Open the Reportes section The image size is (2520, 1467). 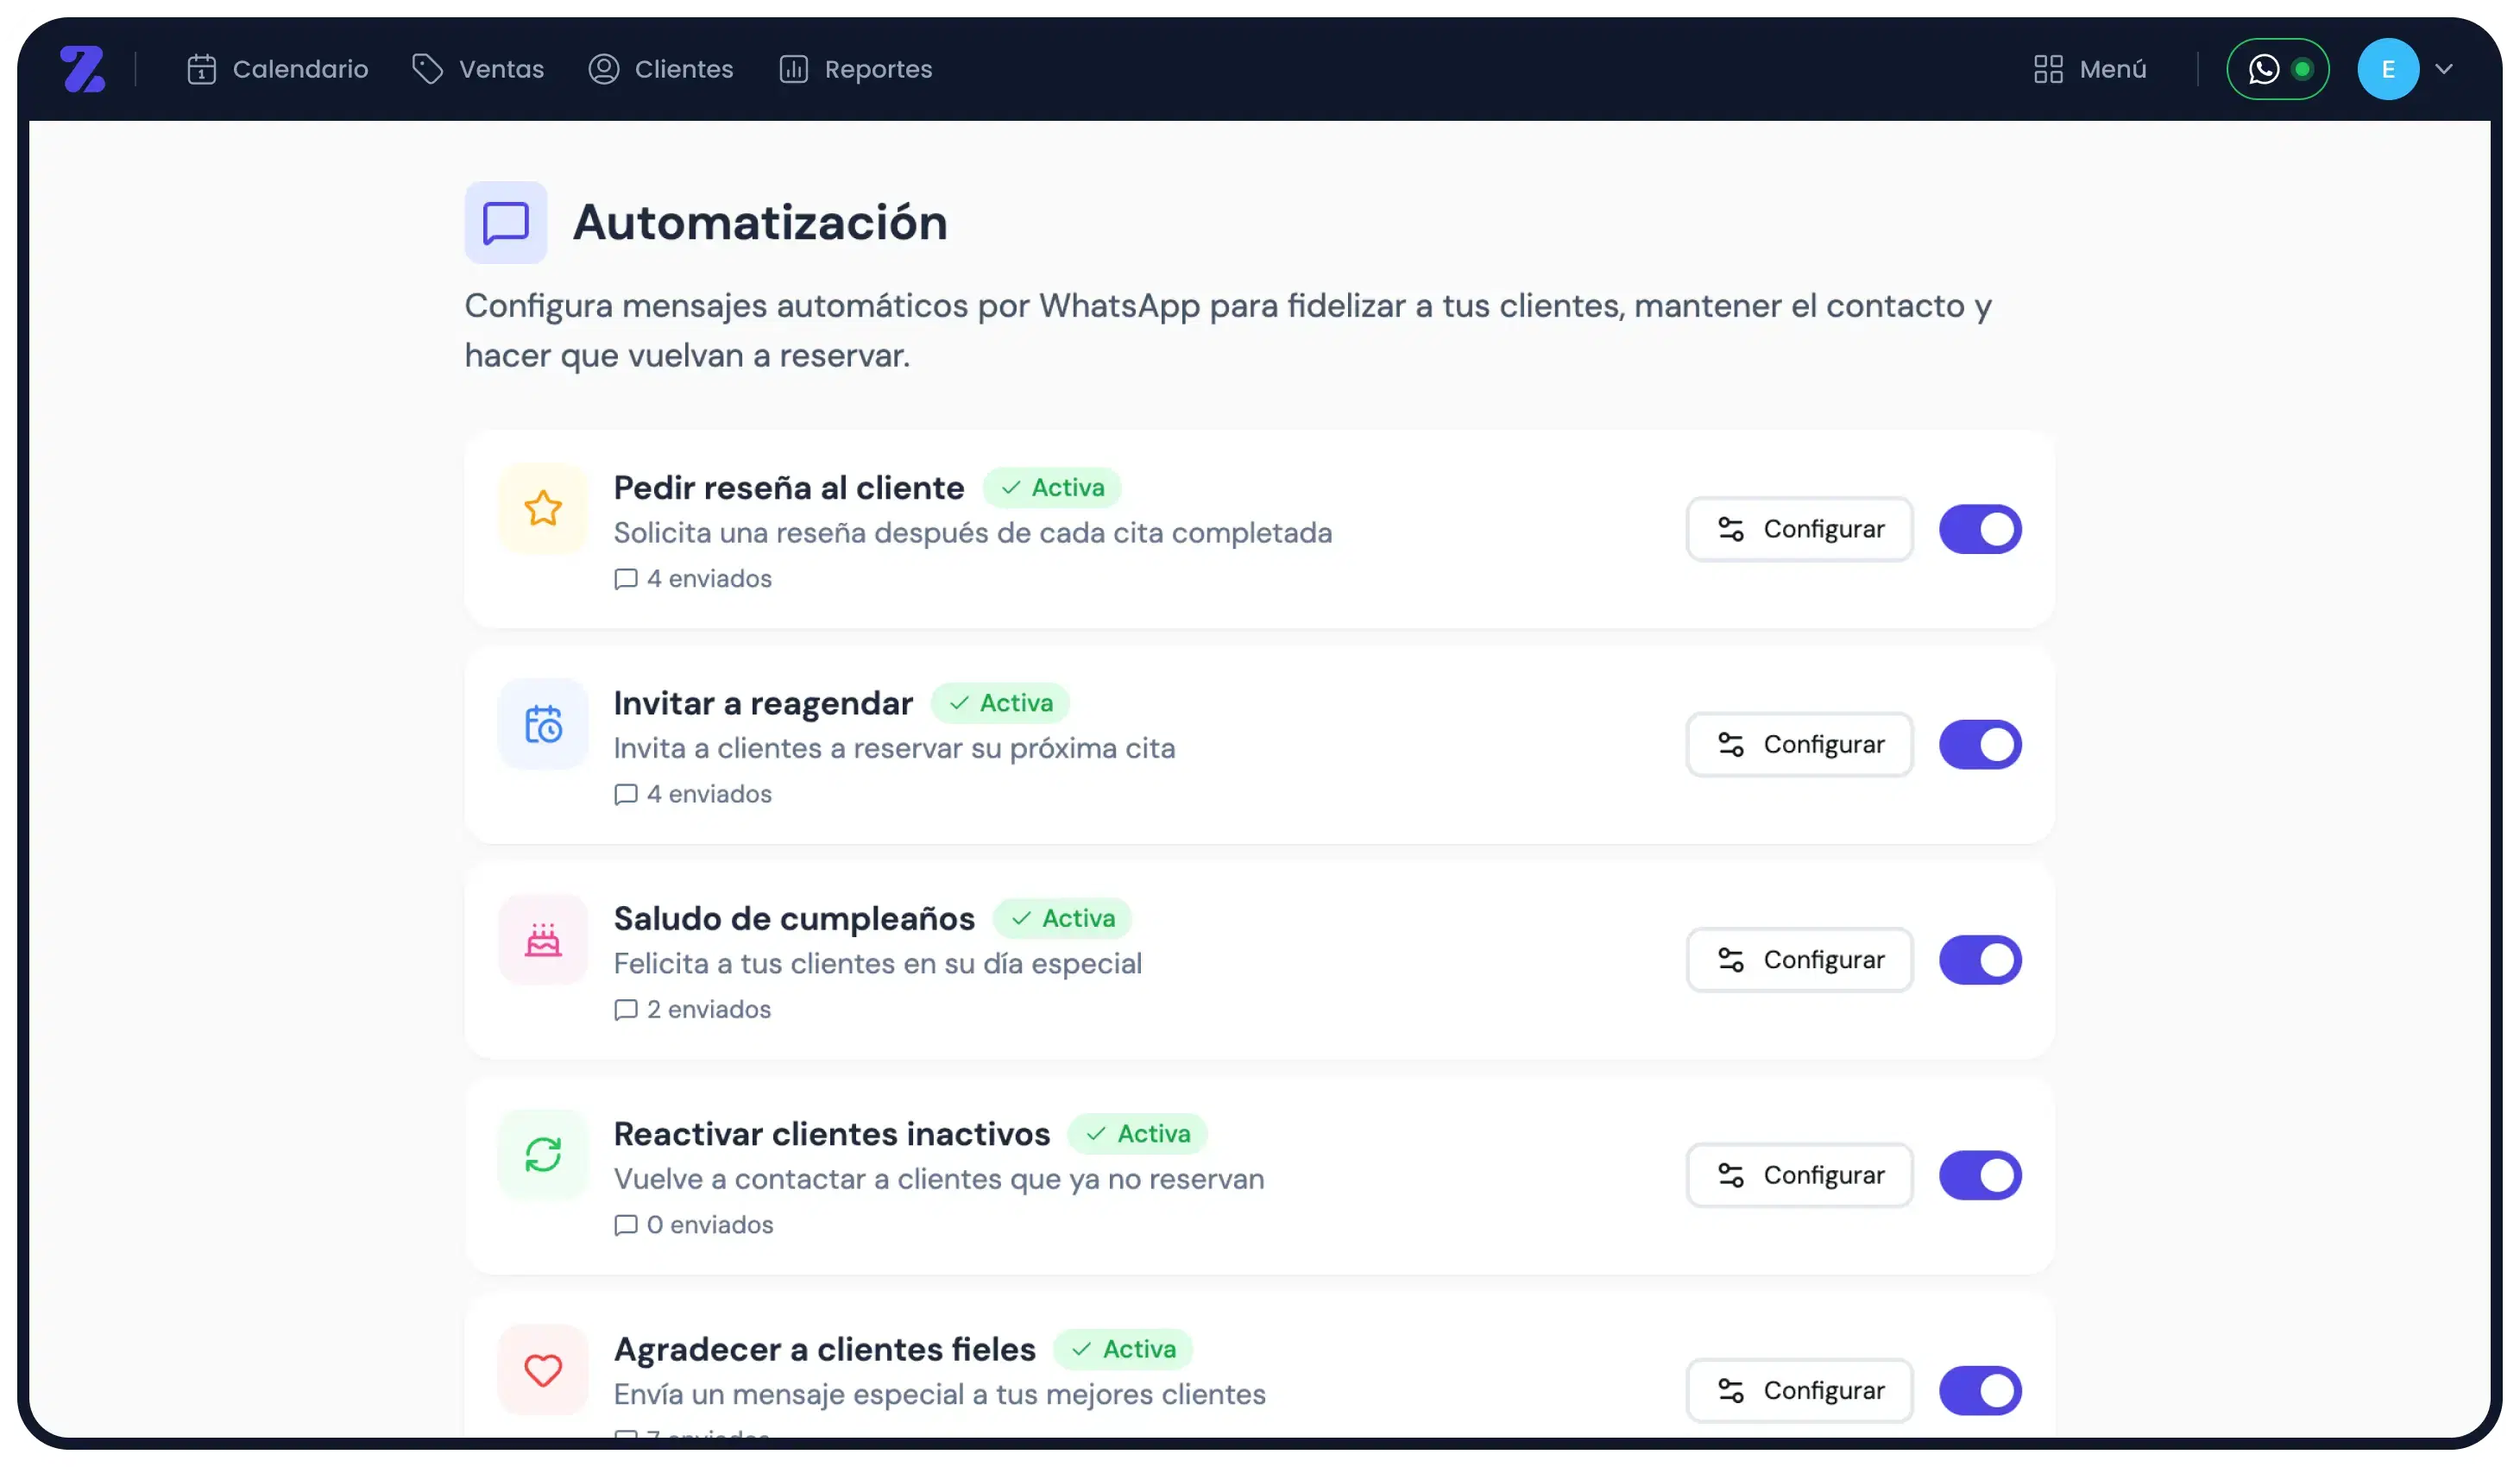[x=856, y=69]
